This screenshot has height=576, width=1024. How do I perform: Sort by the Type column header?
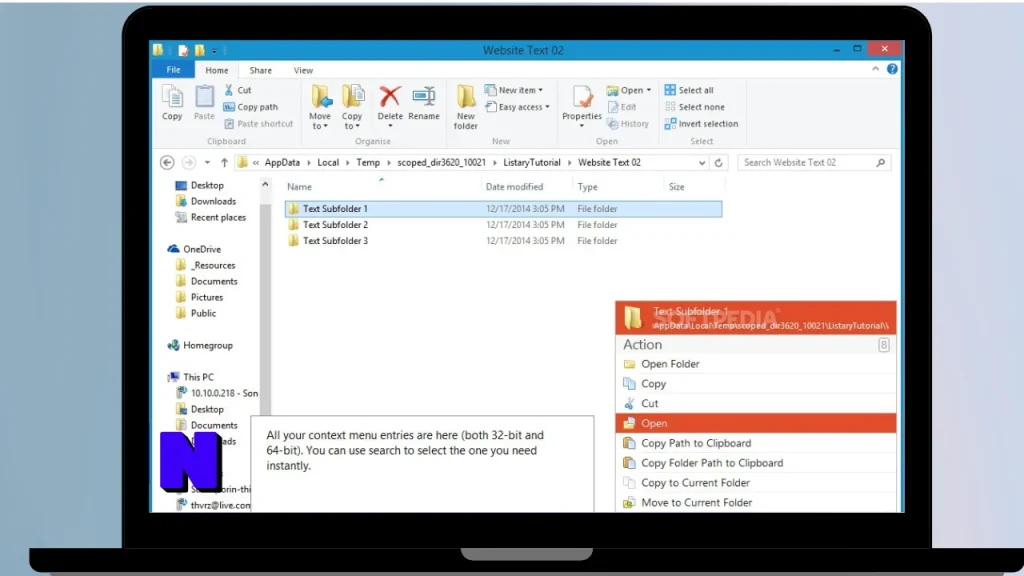coord(618,187)
